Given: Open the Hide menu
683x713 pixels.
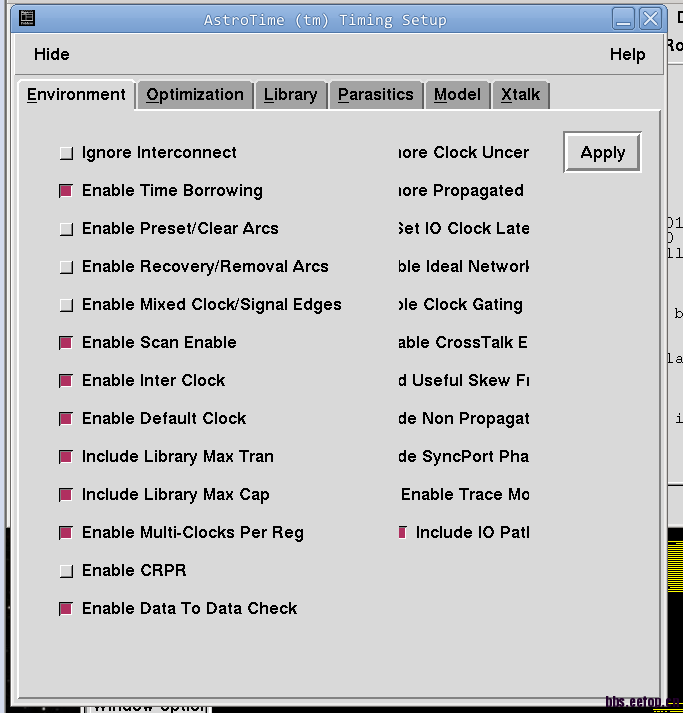Looking at the screenshot, I should click(x=51, y=54).
